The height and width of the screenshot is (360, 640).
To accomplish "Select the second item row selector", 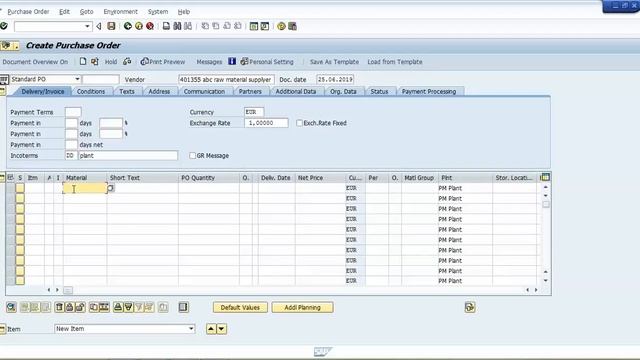I will 10,198.
